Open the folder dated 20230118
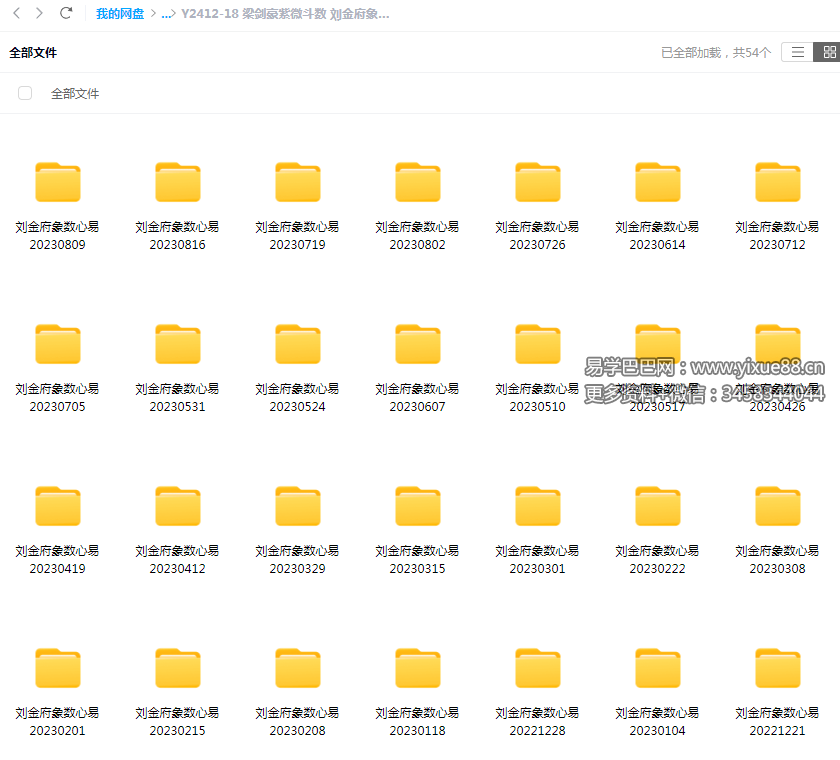 [x=418, y=669]
